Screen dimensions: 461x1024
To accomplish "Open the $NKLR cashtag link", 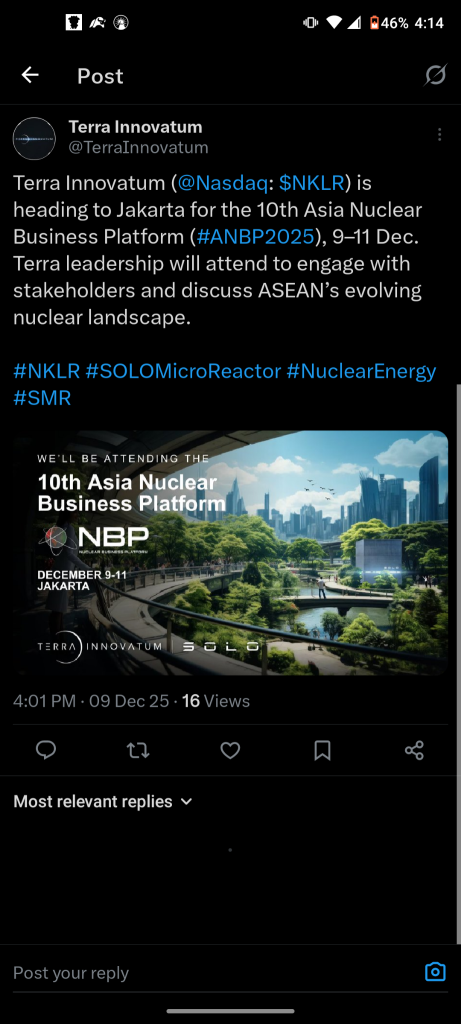I will [x=311, y=183].
